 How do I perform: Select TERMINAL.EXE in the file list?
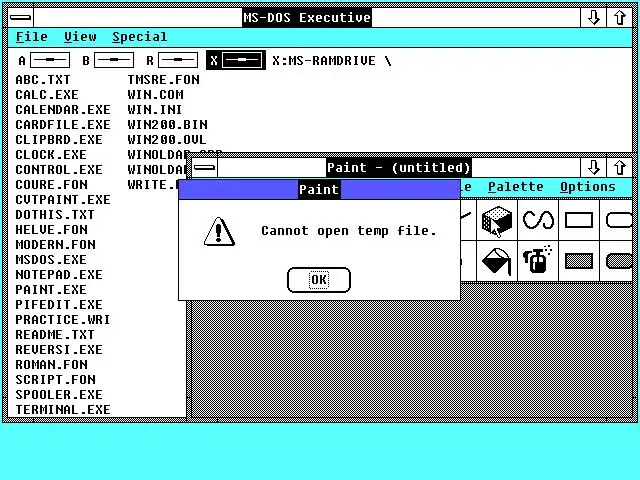[63, 410]
